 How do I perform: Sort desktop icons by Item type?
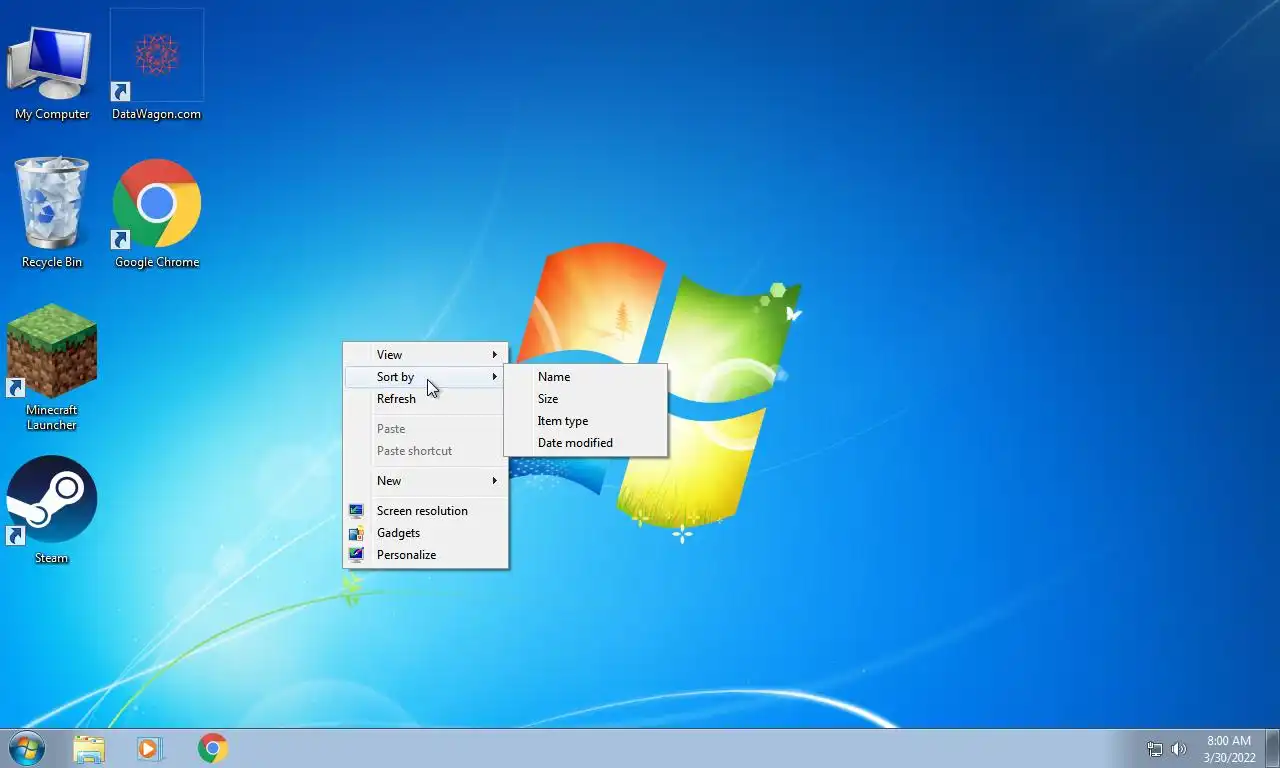(585, 421)
